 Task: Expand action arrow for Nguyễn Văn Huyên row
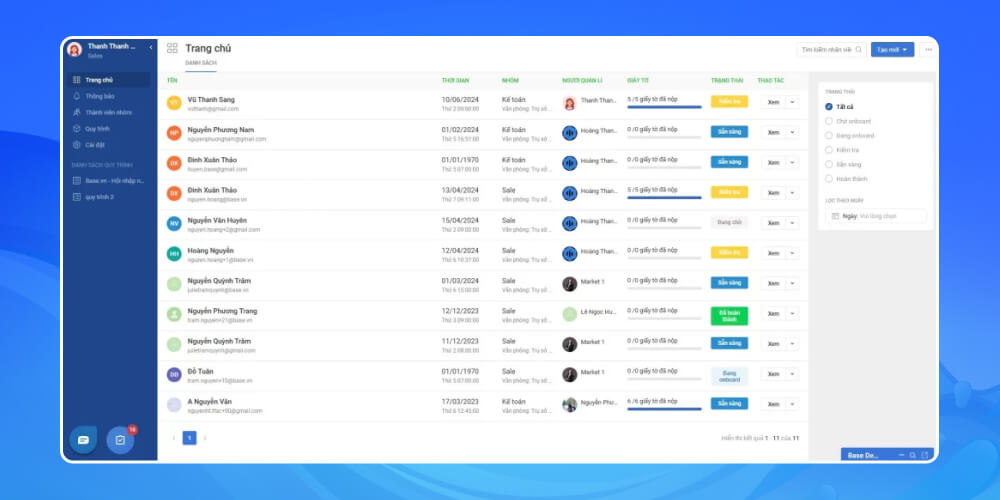coord(792,223)
